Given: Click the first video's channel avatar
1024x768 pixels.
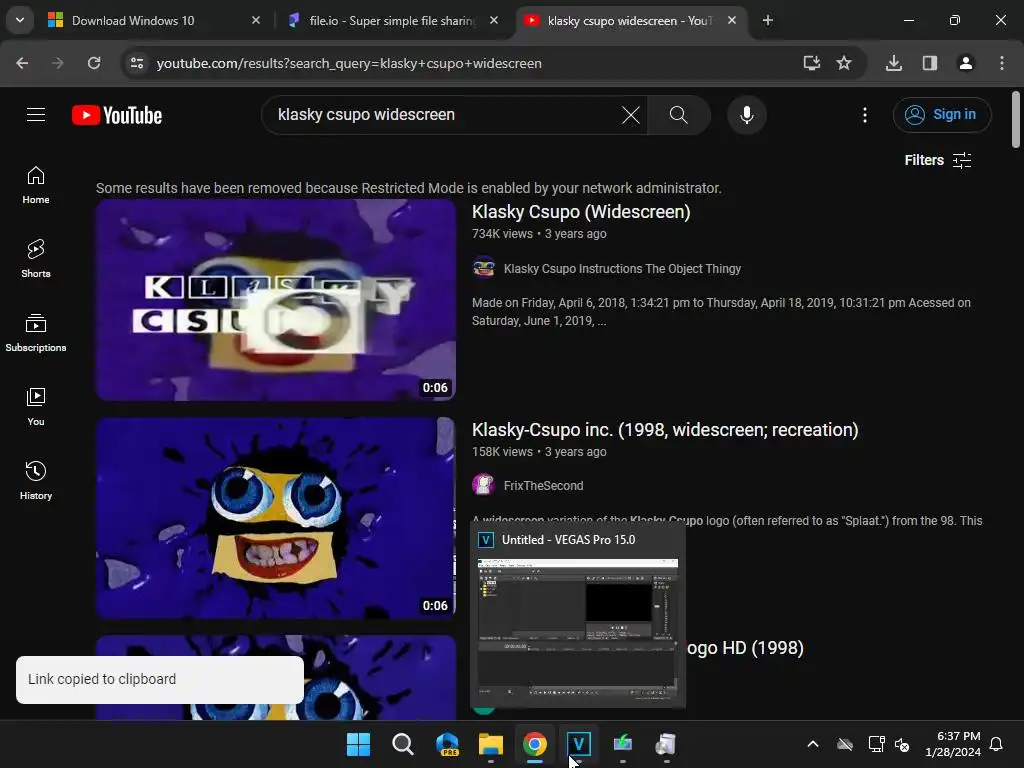Looking at the screenshot, I should coord(483,268).
